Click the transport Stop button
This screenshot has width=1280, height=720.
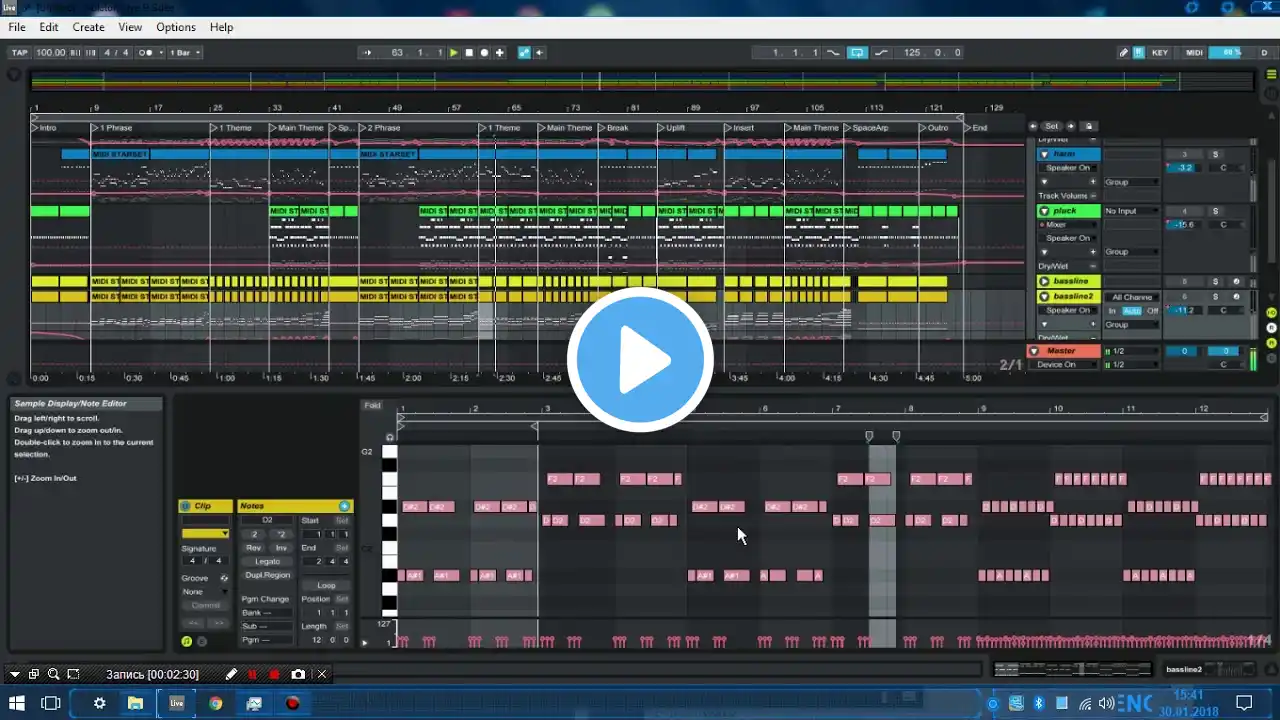[x=469, y=53]
